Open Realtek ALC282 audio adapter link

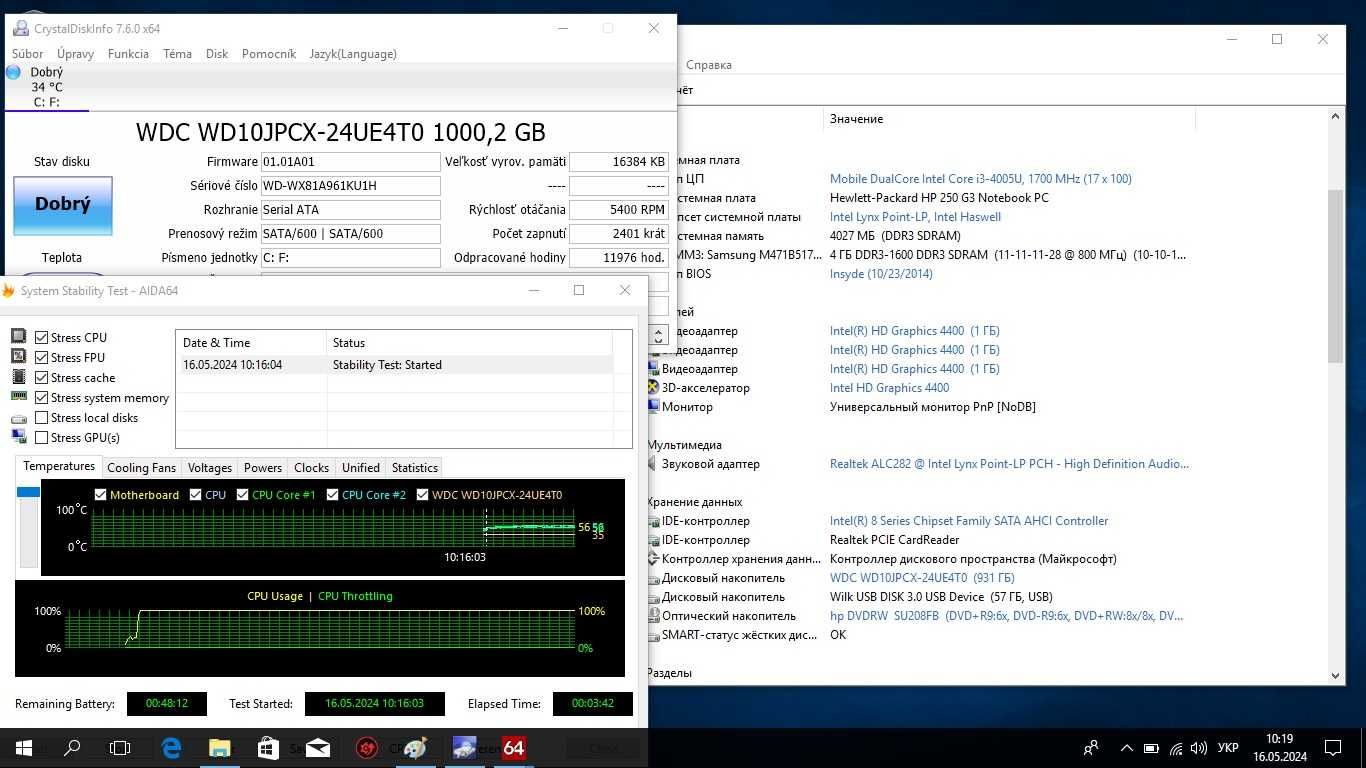[1009, 464]
